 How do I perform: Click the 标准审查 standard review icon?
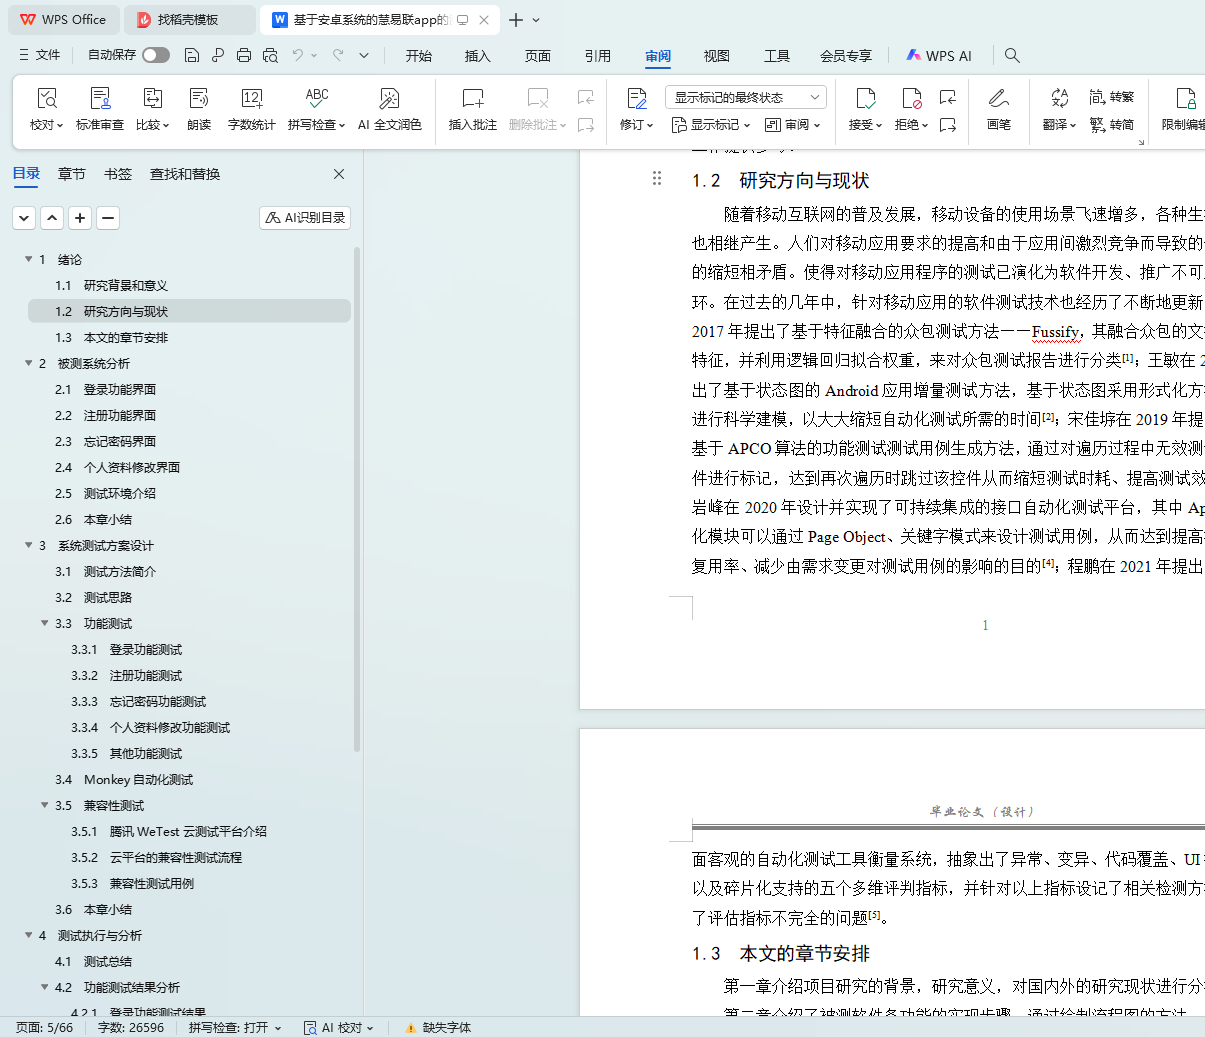click(100, 99)
